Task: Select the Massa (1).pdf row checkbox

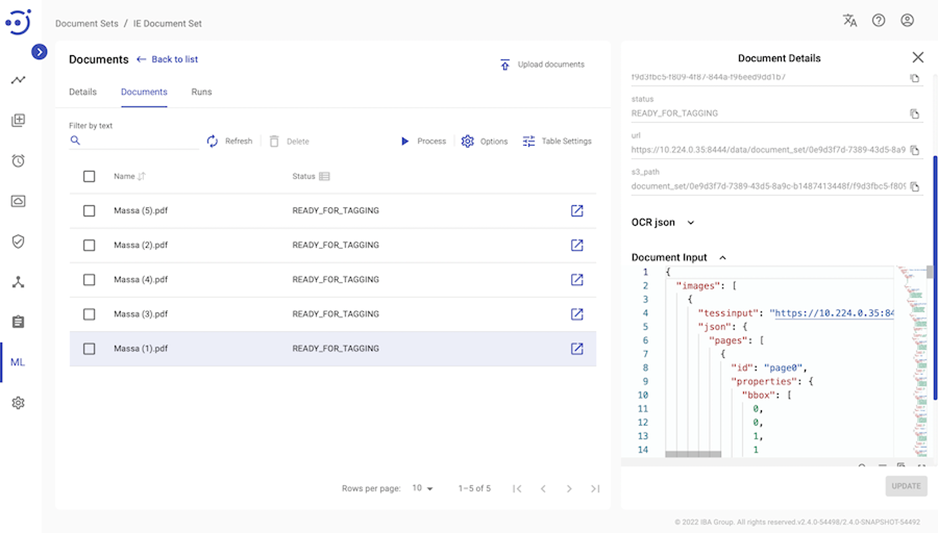Action: click(89, 349)
